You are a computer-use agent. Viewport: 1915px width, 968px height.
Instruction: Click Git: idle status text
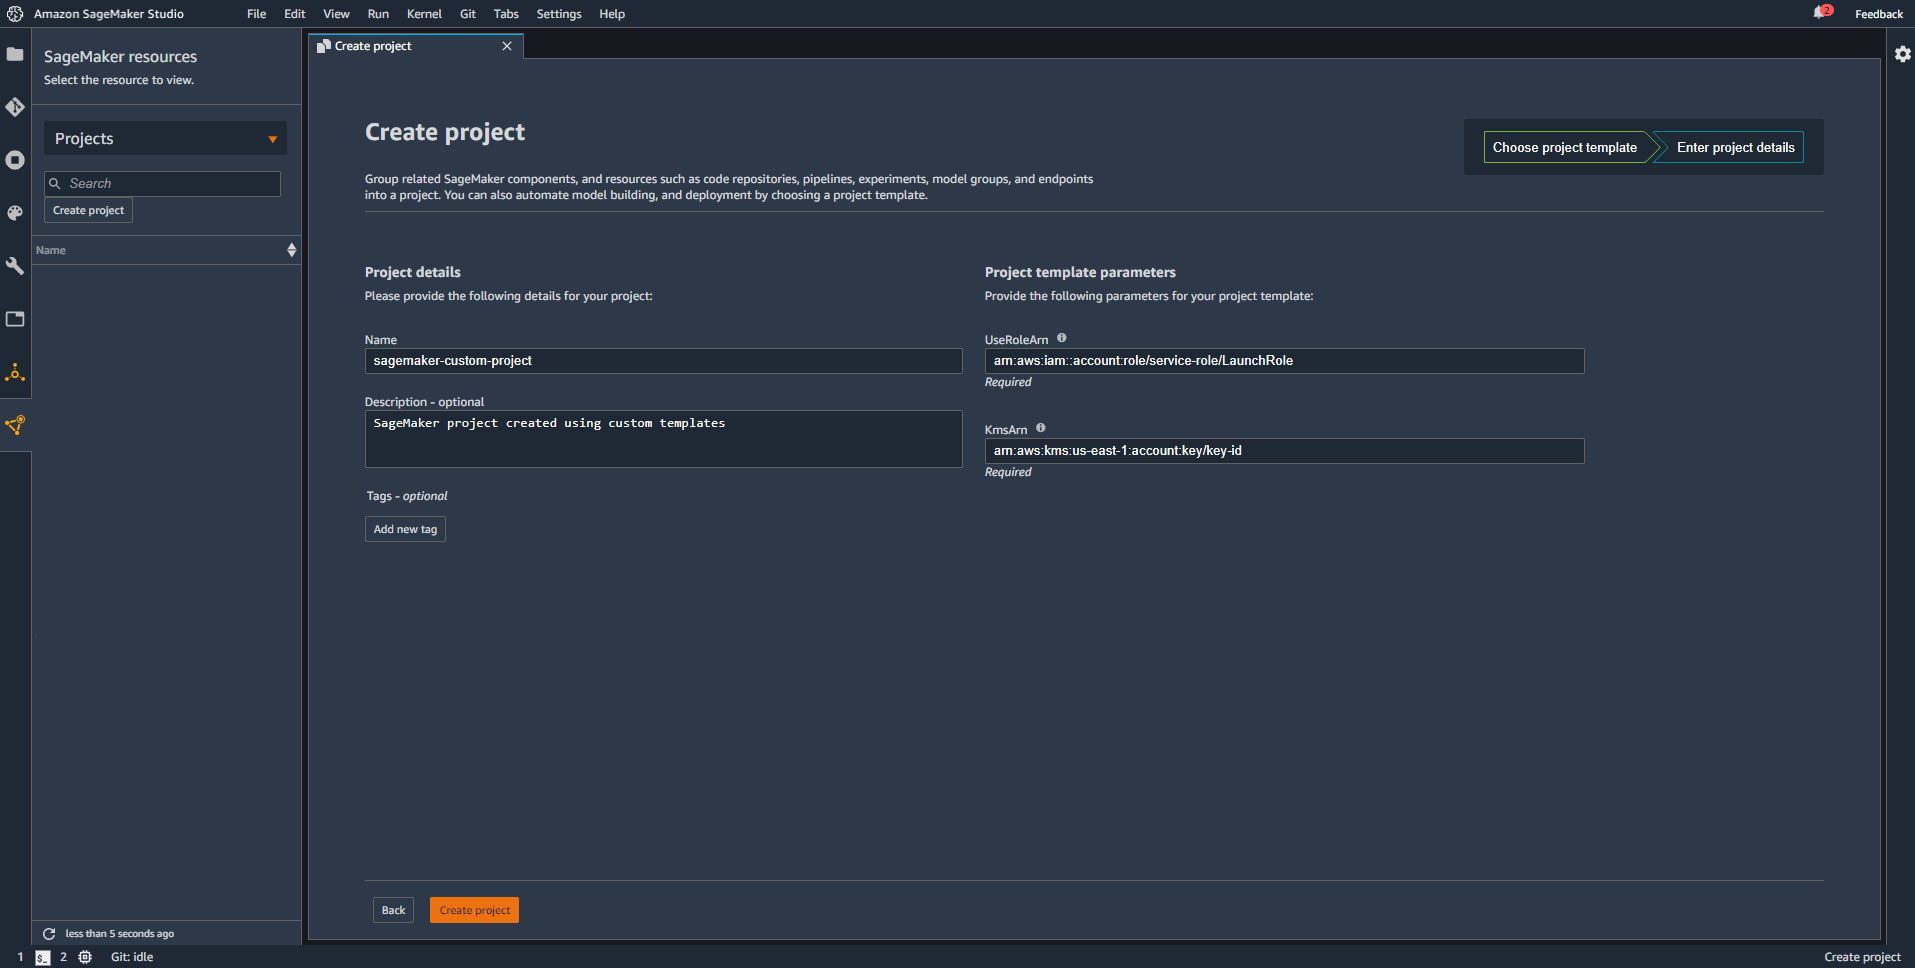(x=132, y=957)
